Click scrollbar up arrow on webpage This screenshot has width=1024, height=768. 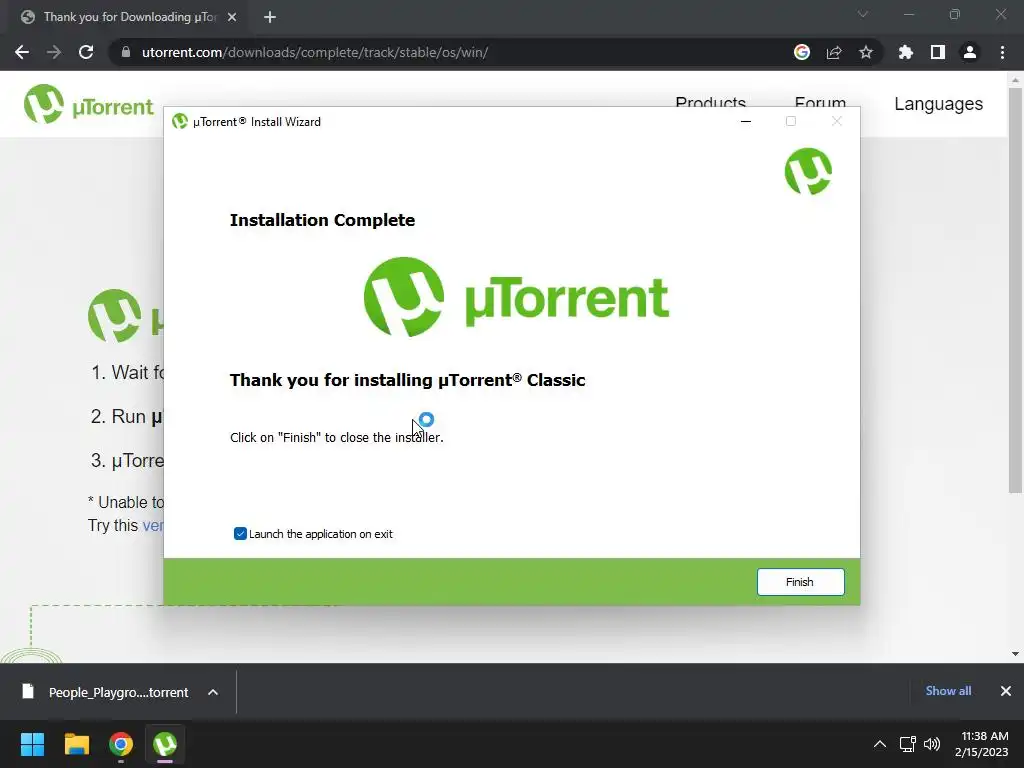point(1015,80)
